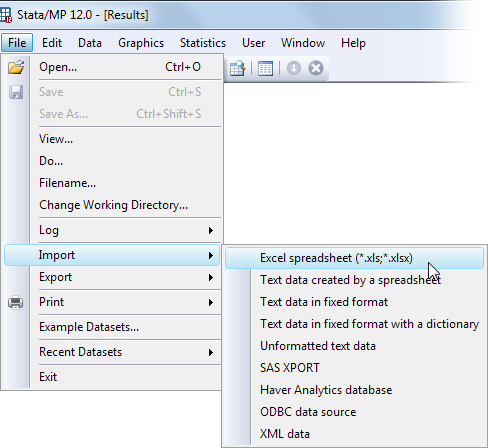The image size is (488, 448).
Task: Click the Stata application icon in title bar
Action: (6, 15)
